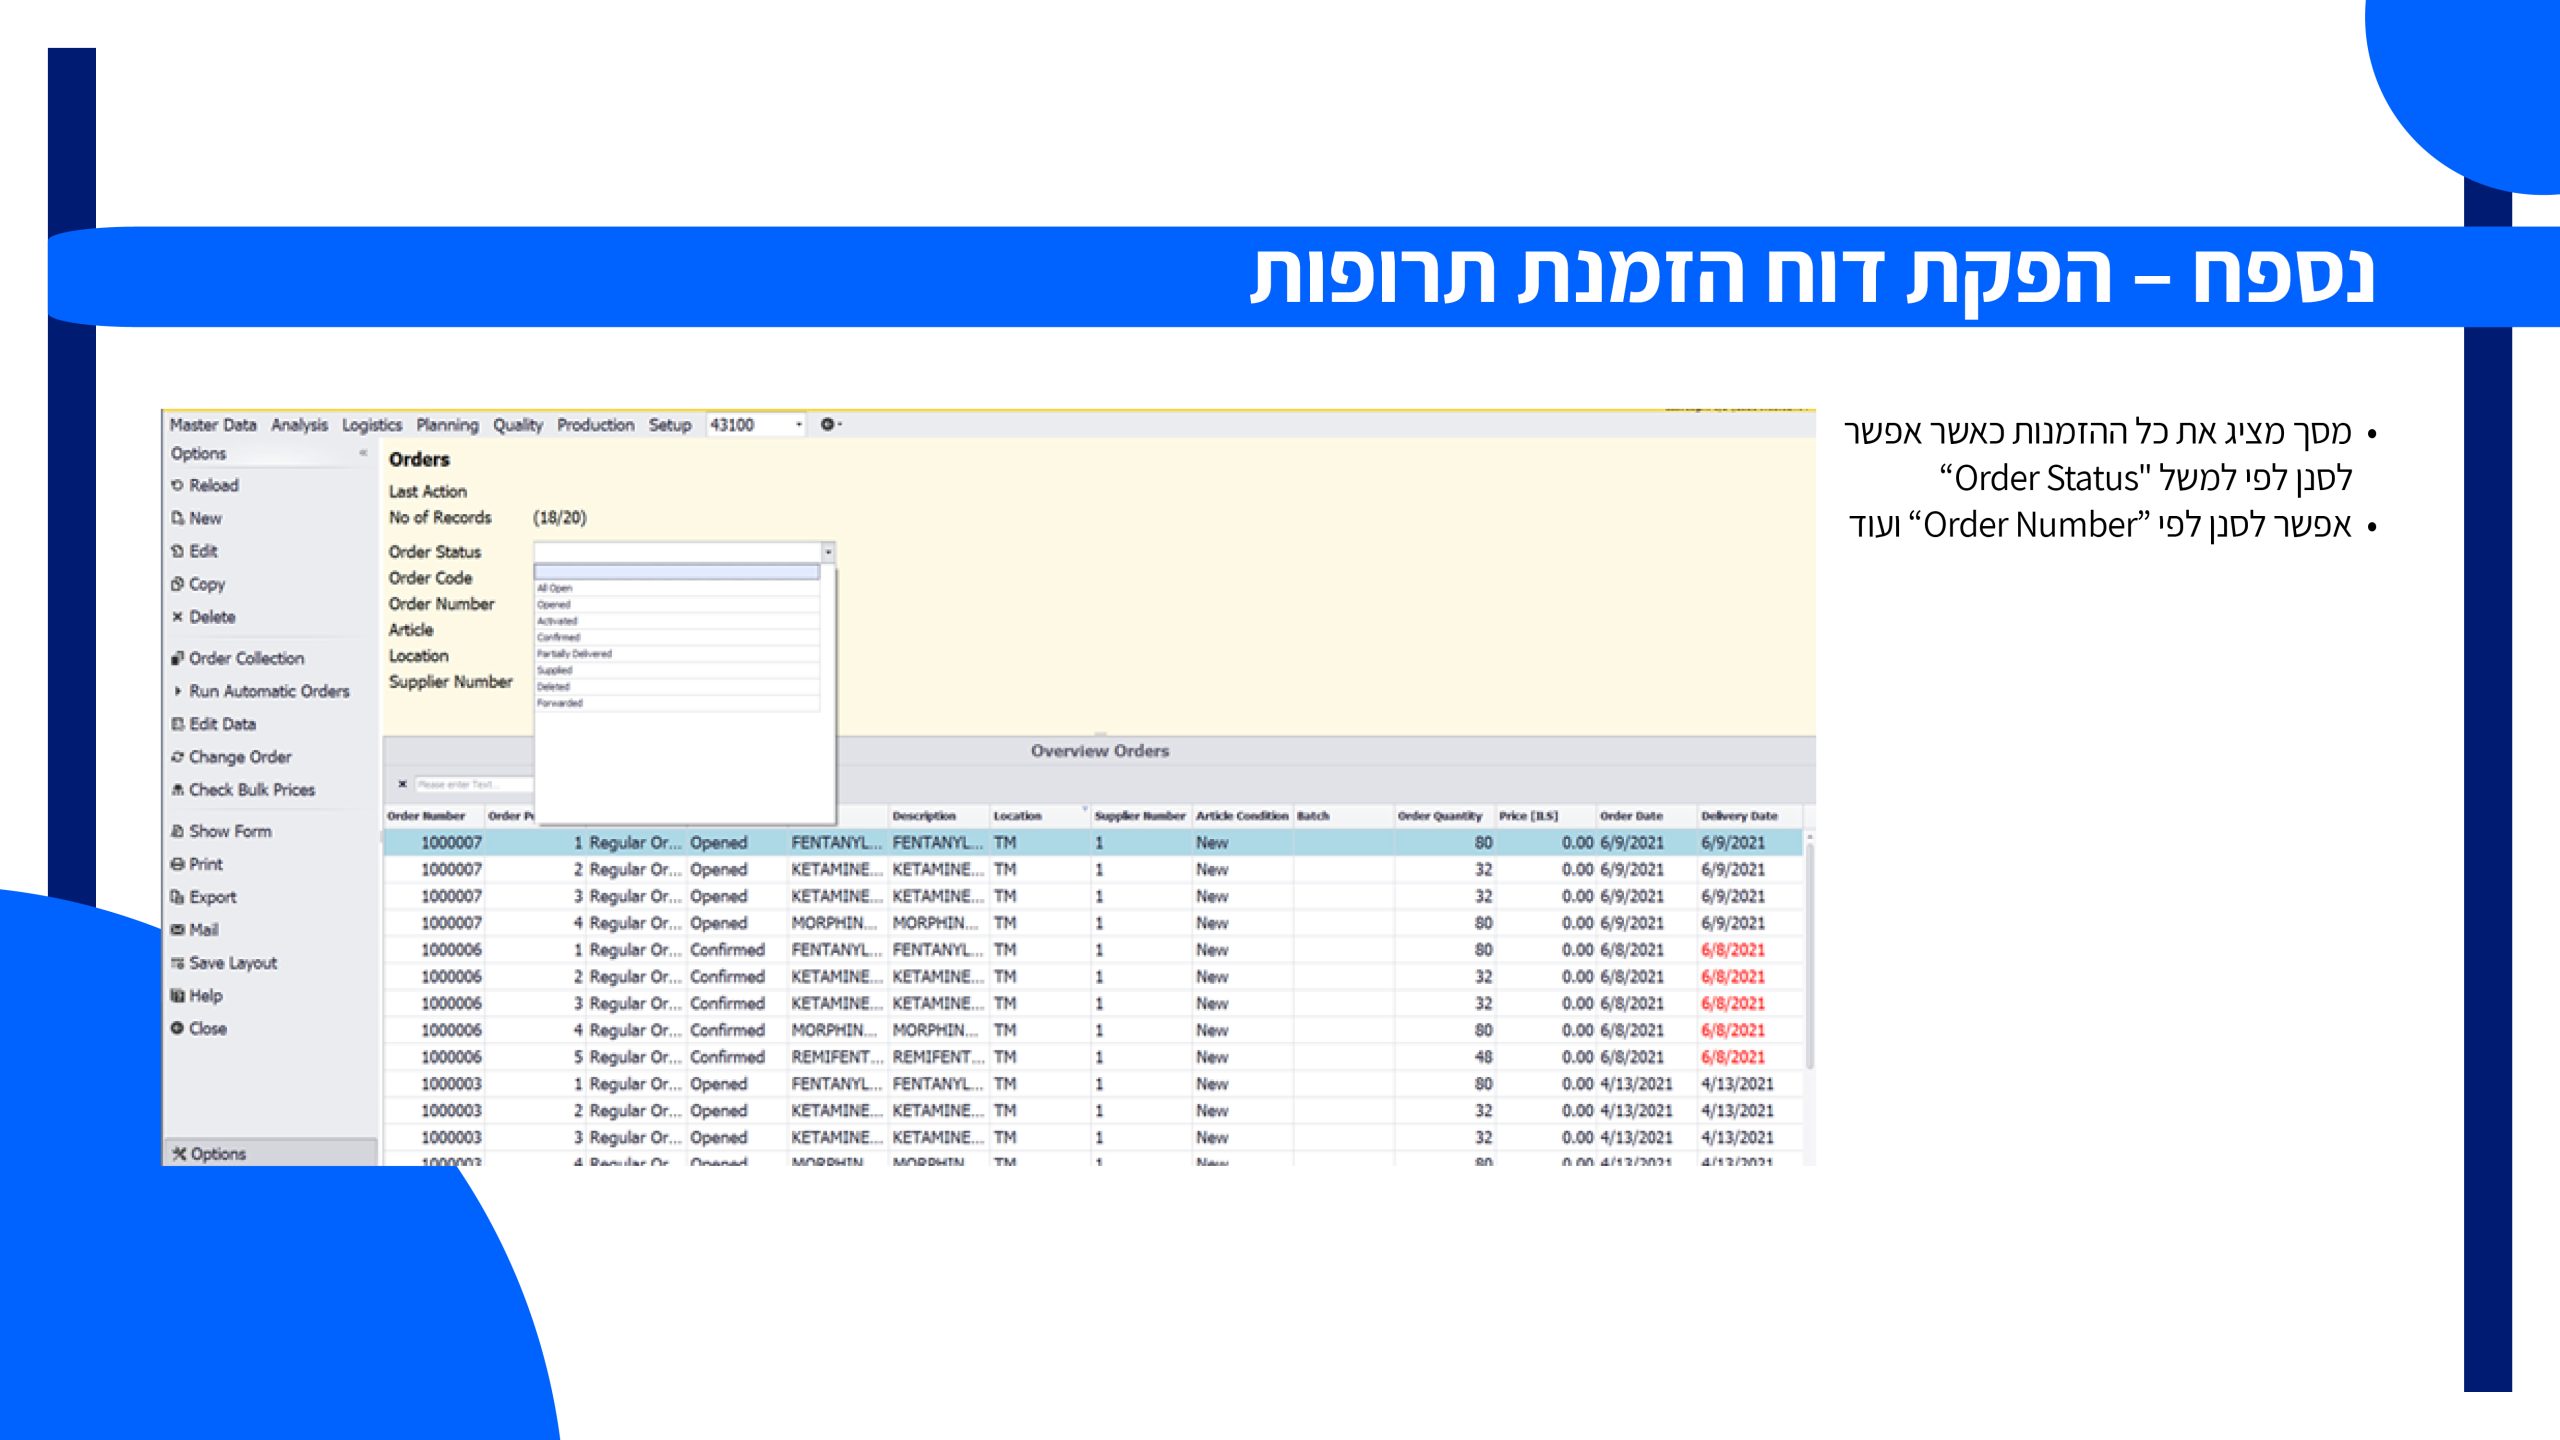Click the Reload button label
The image size is (2560, 1440).
point(214,485)
